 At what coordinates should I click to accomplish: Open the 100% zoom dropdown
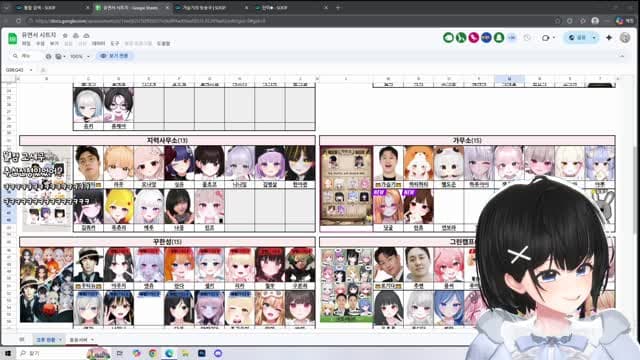pyautogui.click(x=80, y=56)
